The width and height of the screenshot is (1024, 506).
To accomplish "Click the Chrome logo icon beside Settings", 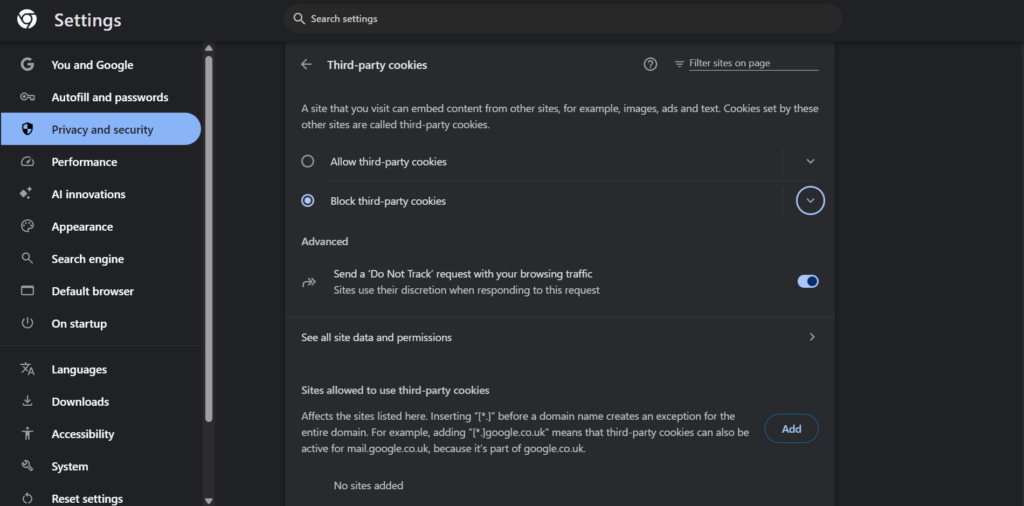I will (27, 20).
